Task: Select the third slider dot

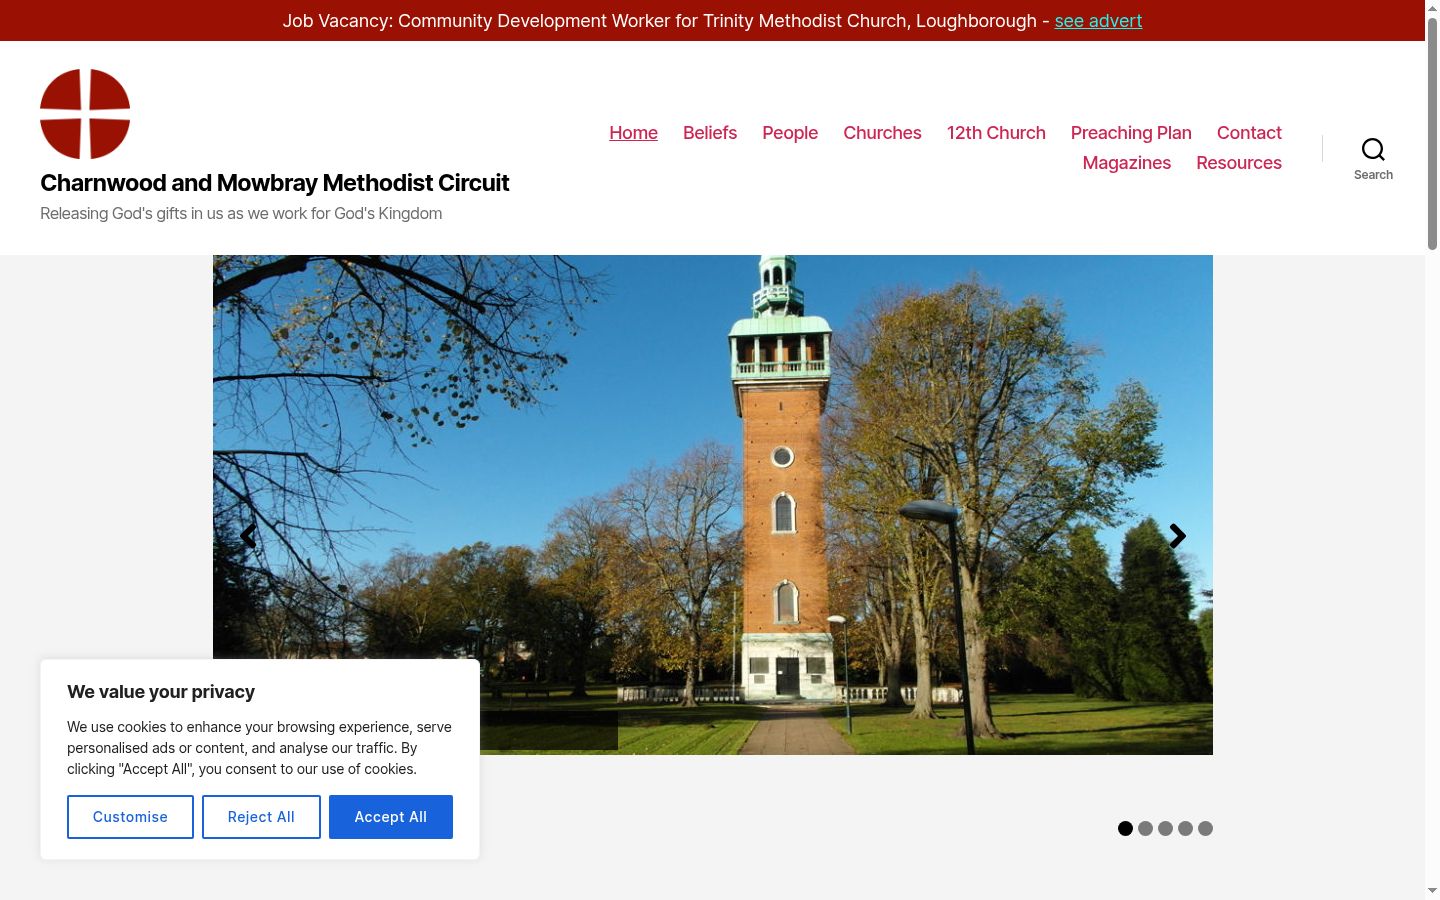Action: point(1165,828)
